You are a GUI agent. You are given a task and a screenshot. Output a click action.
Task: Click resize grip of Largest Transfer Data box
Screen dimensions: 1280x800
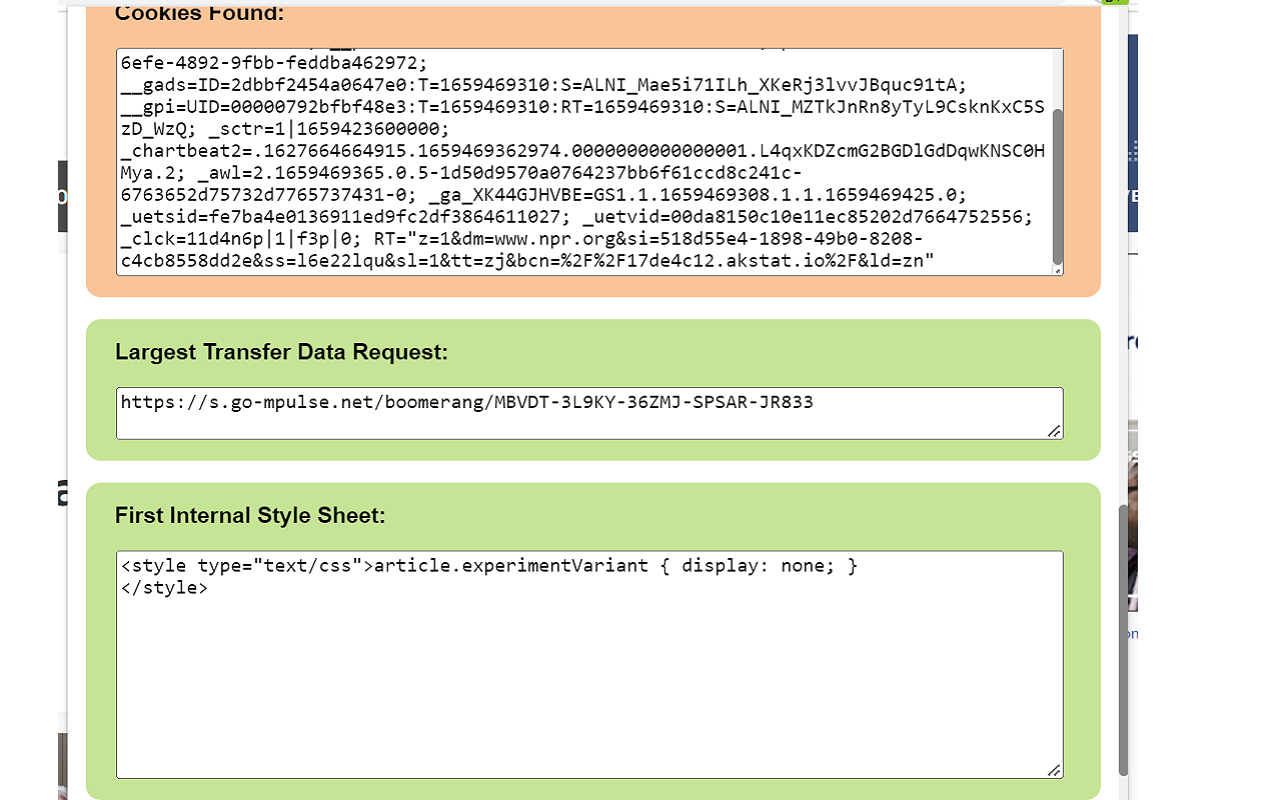coord(1054,431)
